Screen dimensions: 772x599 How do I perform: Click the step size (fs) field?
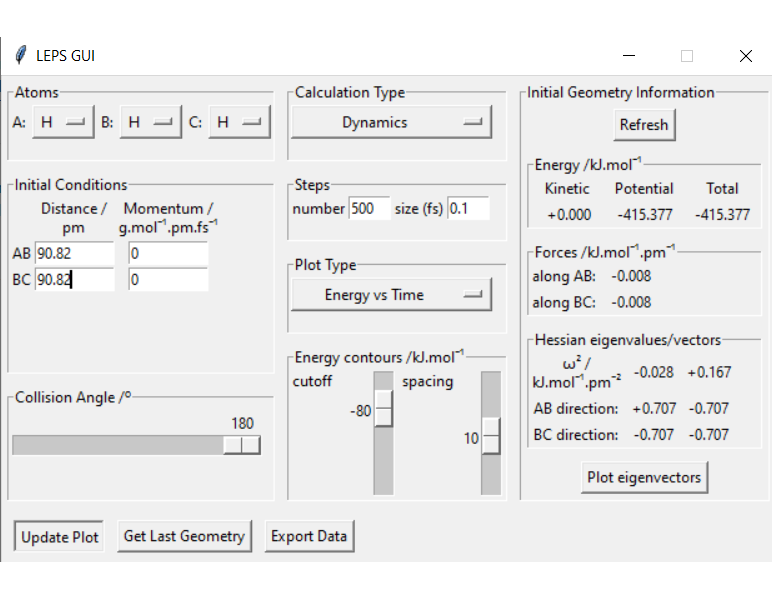click(468, 209)
